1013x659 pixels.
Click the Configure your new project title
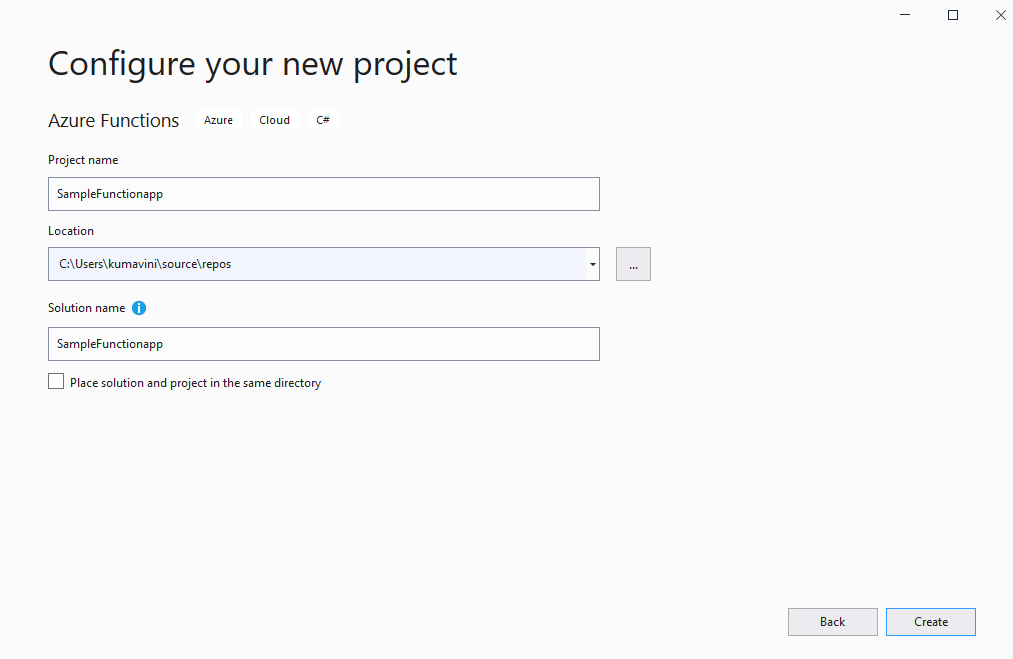[252, 64]
